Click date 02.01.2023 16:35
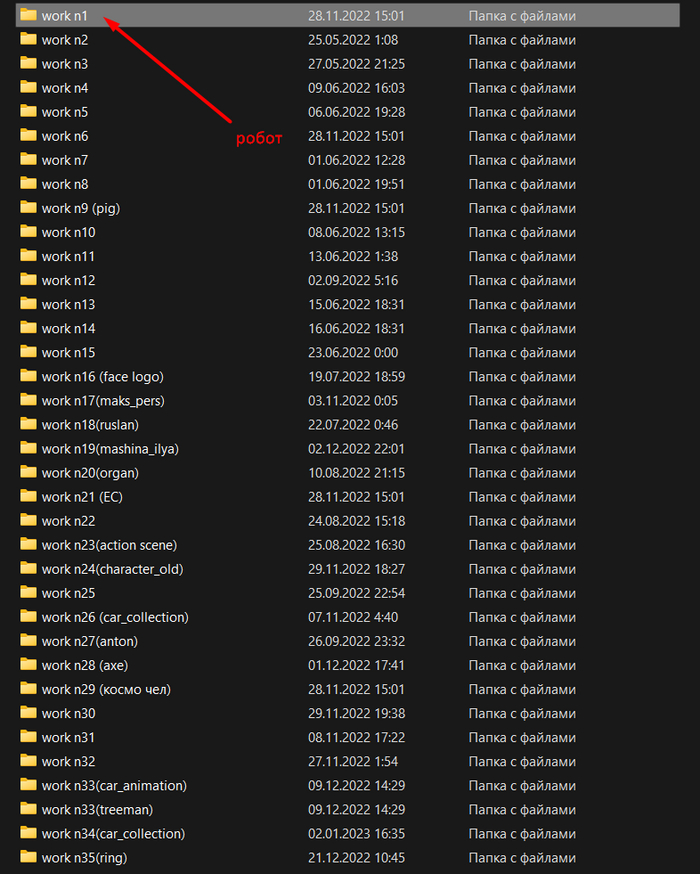Image resolution: width=700 pixels, height=874 pixels. click(357, 833)
